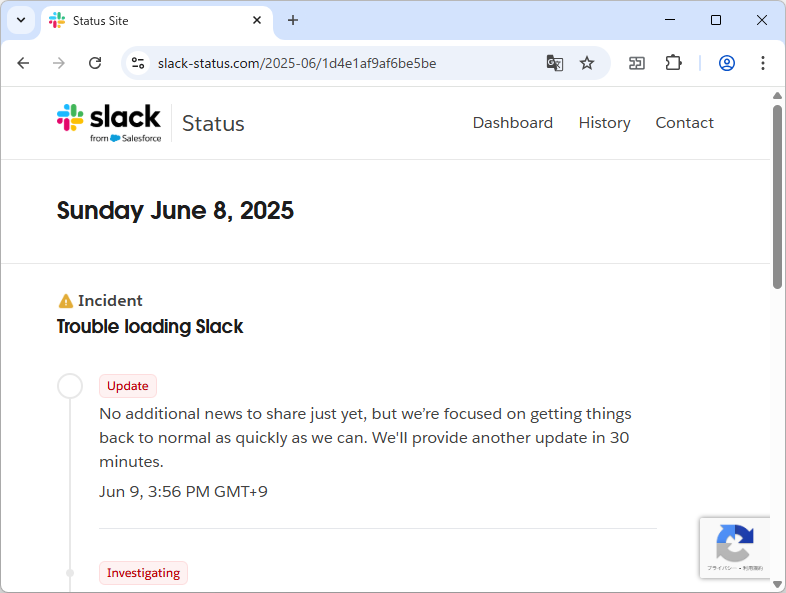
Task: Open the Extensions puzzle icon
Action: (x=673, y=63)
